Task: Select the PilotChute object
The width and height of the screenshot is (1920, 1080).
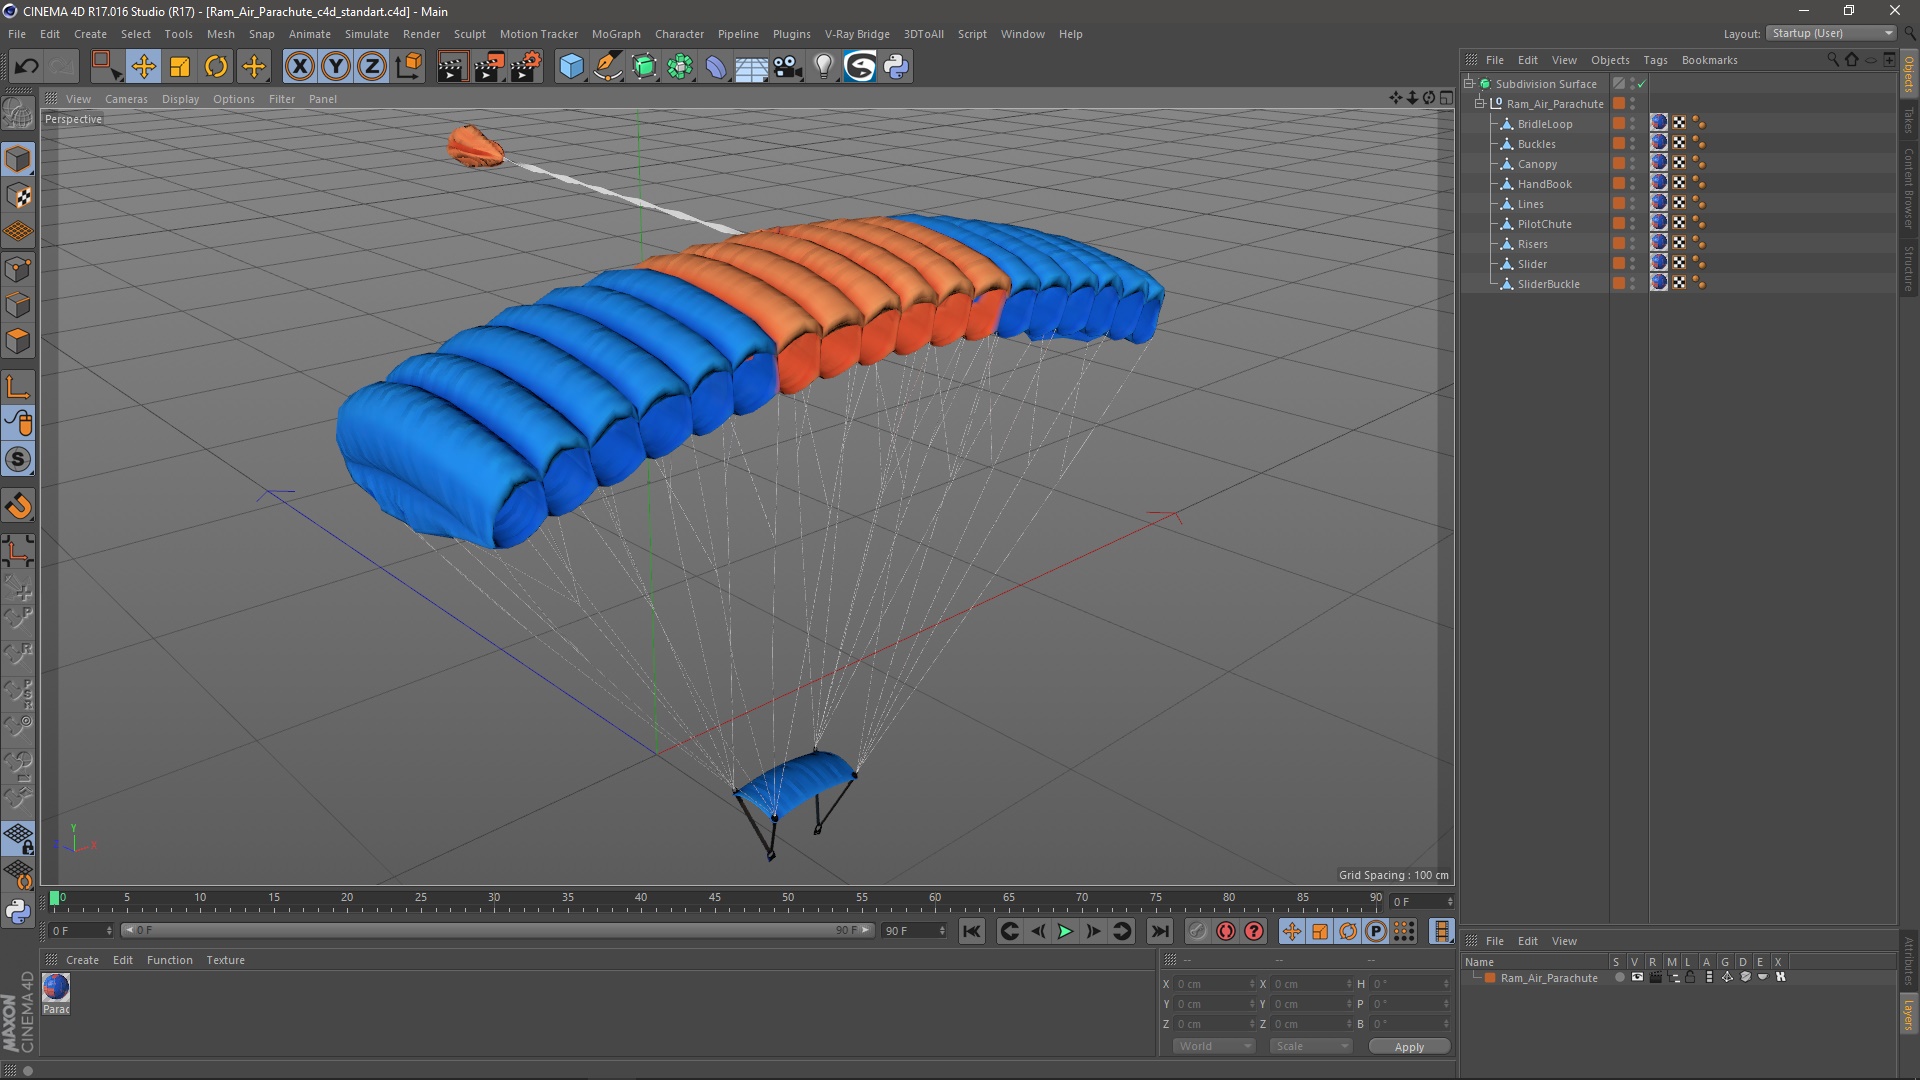Action: [x=1544, y=224]
